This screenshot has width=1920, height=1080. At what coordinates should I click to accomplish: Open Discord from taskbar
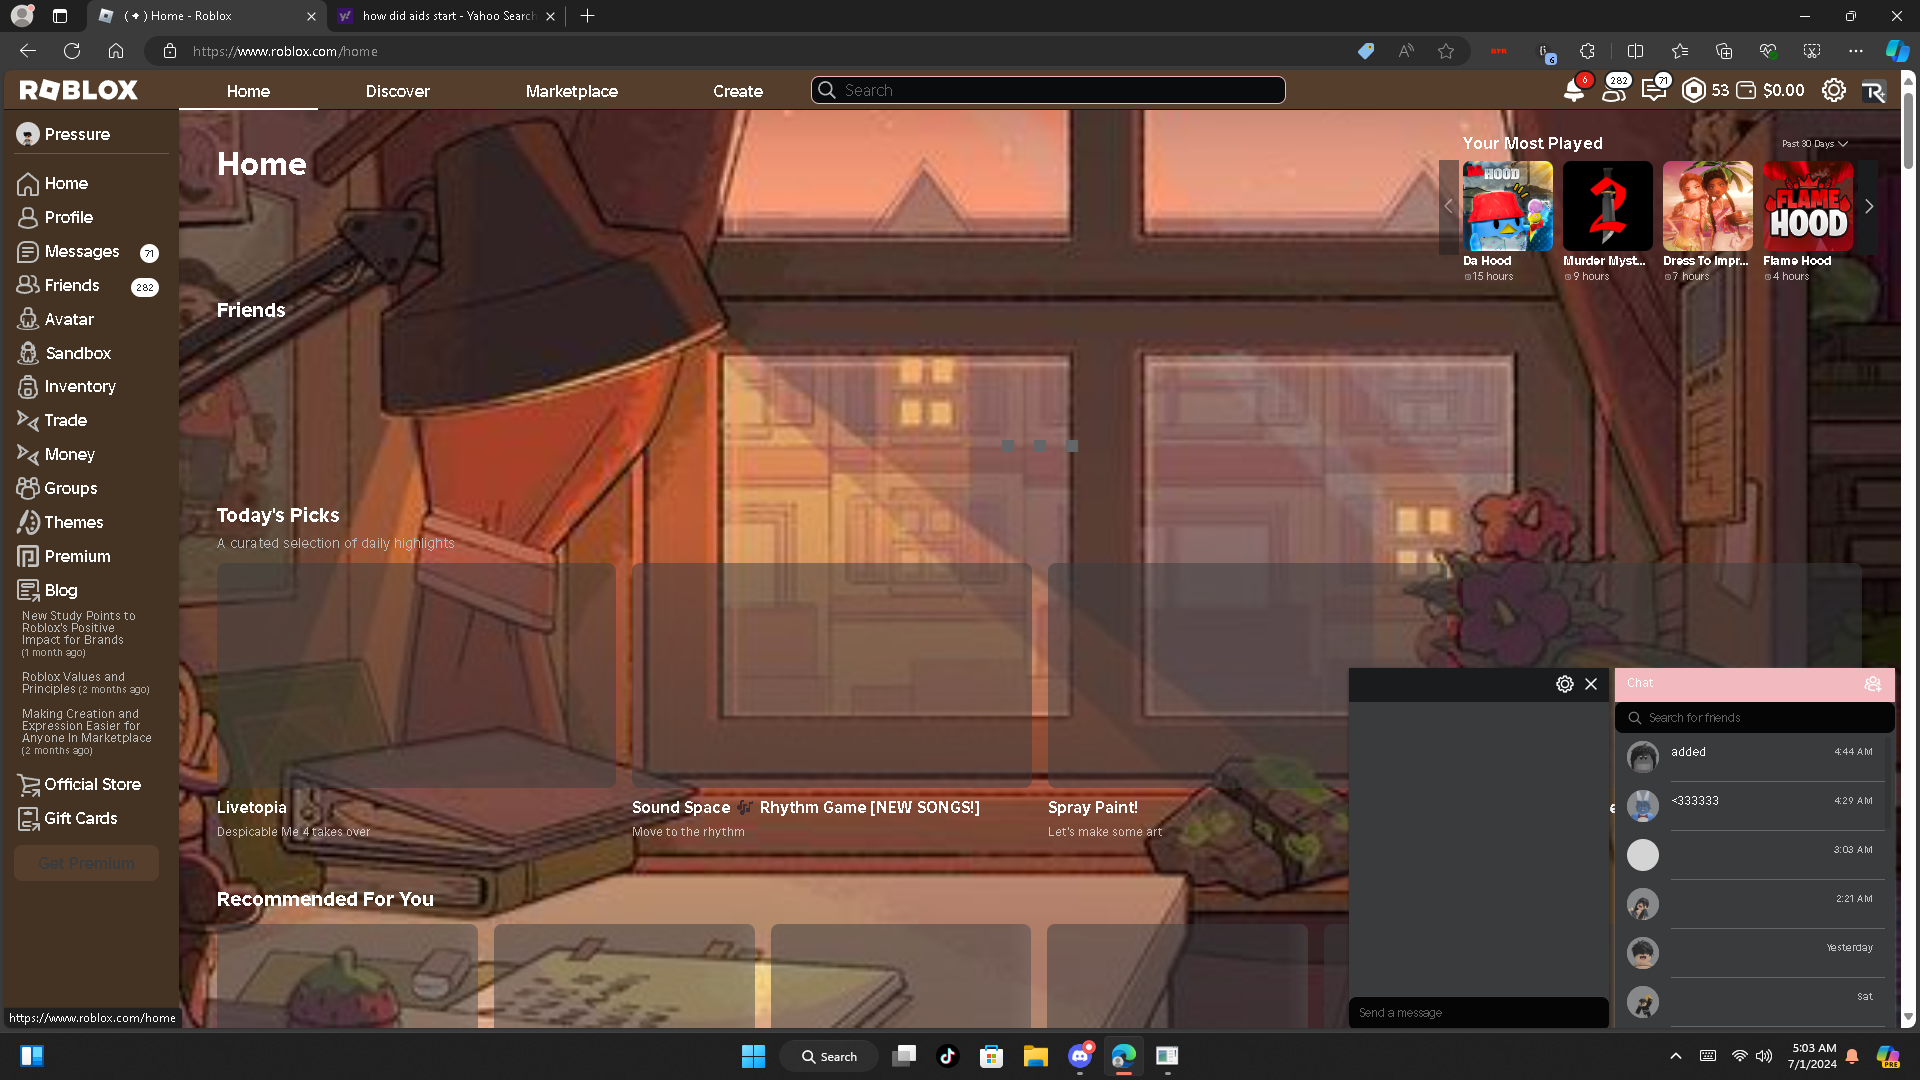point(1080,1056)
